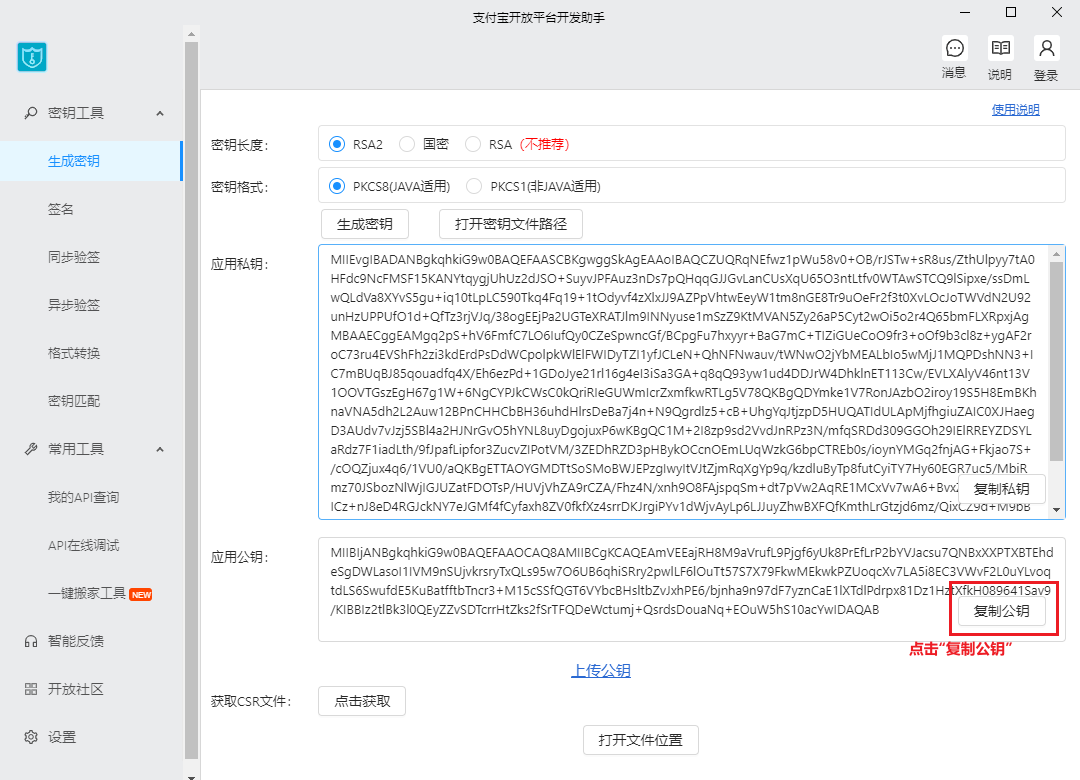Open the 消息 messages icon
This screenshot has width=1080, height=780.
955,48
